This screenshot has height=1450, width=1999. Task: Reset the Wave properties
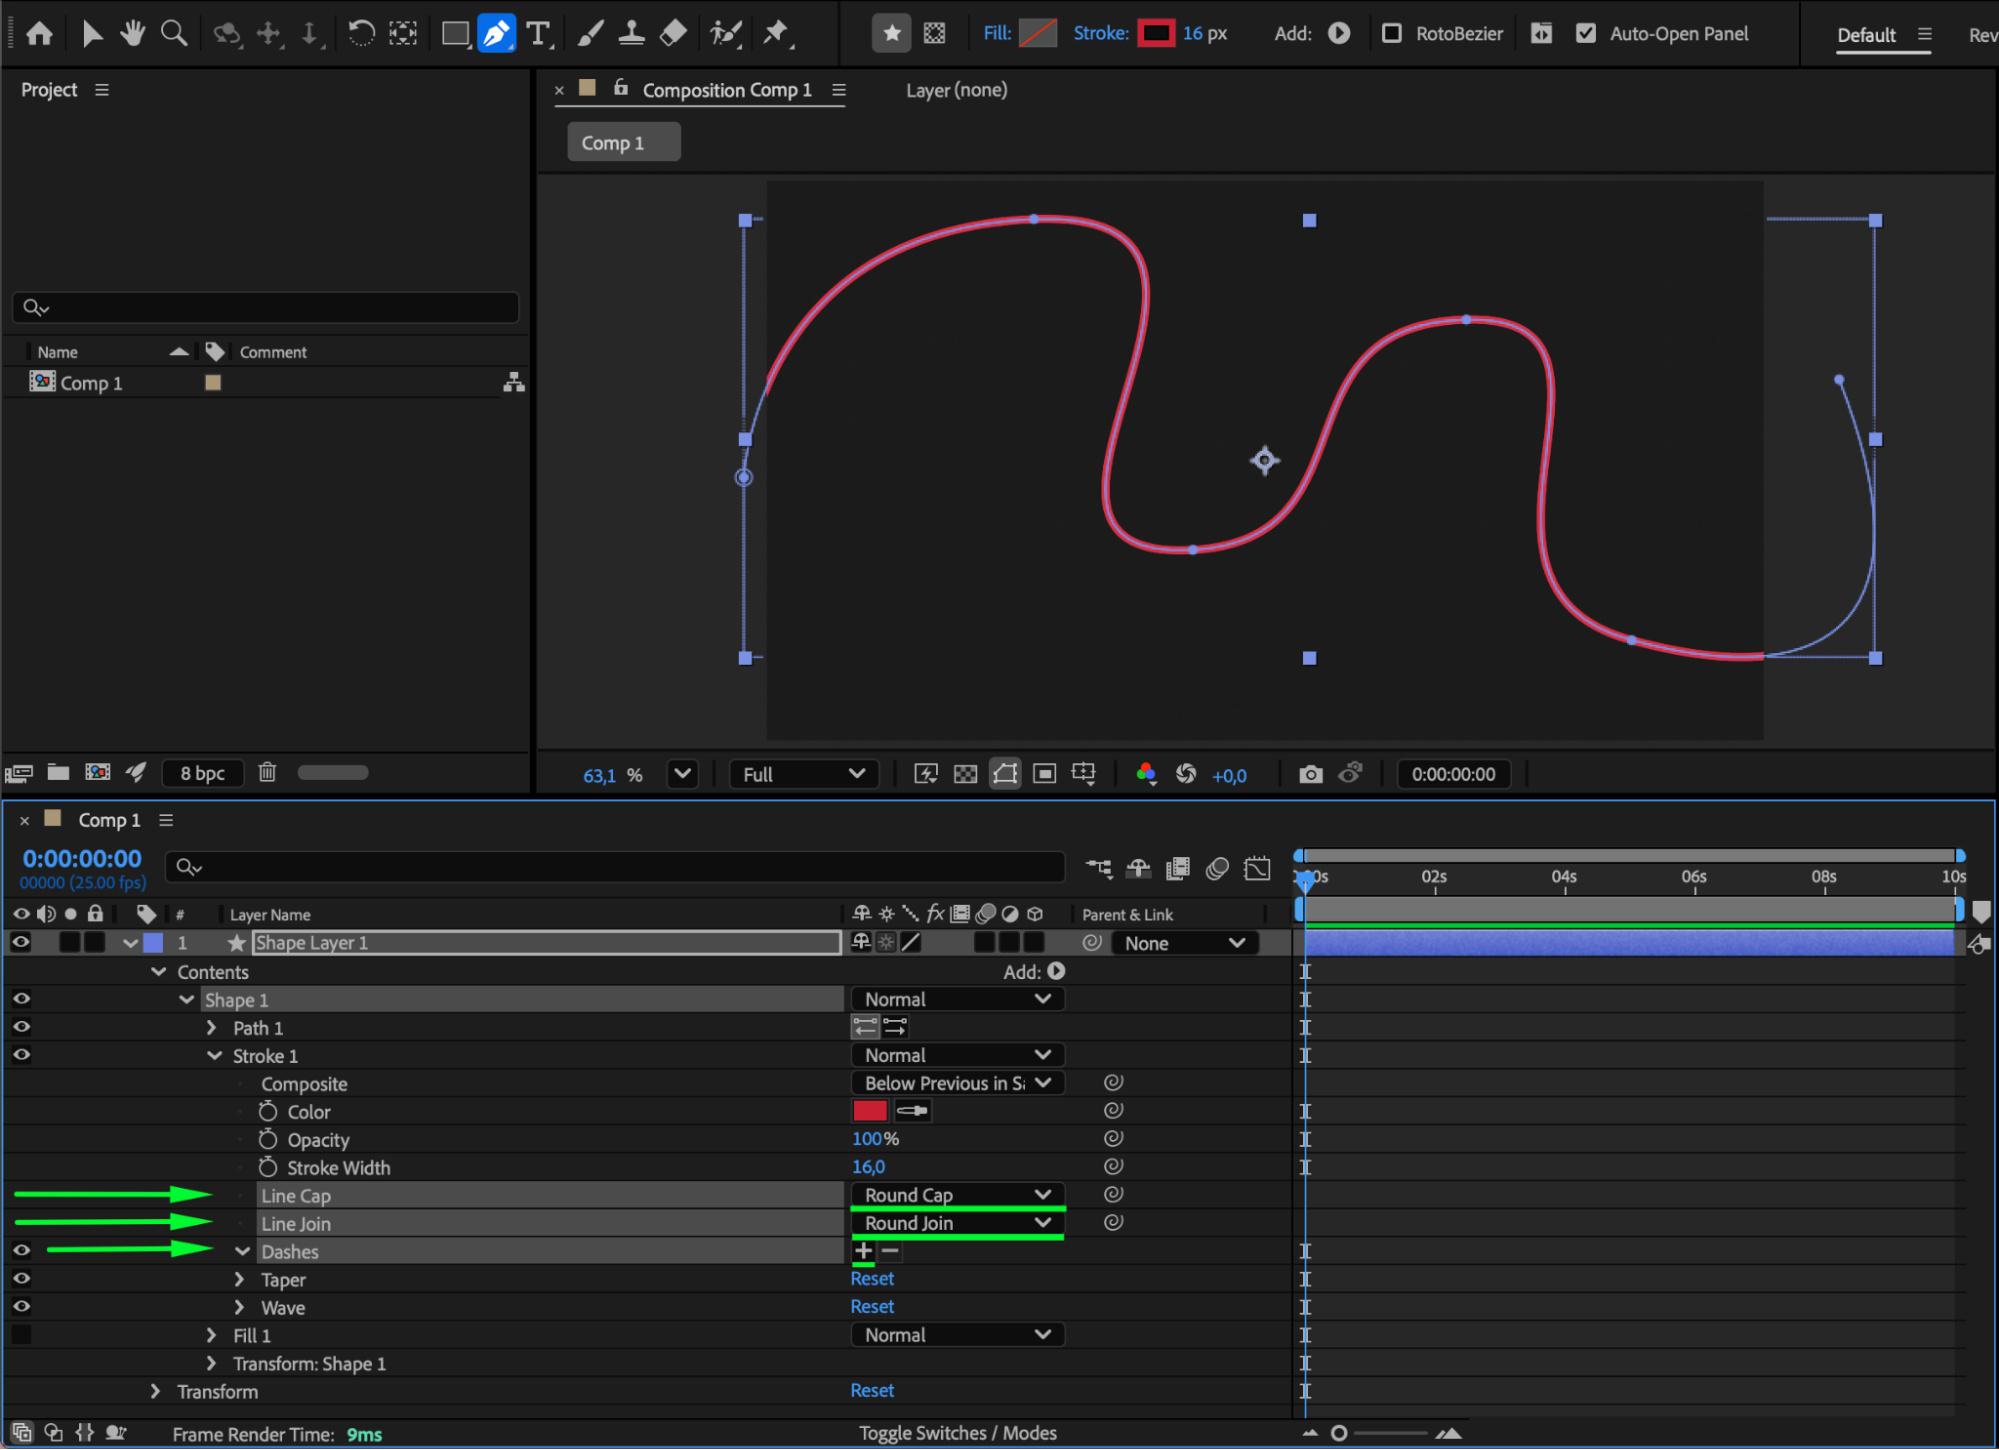[x=872, y=1307]
